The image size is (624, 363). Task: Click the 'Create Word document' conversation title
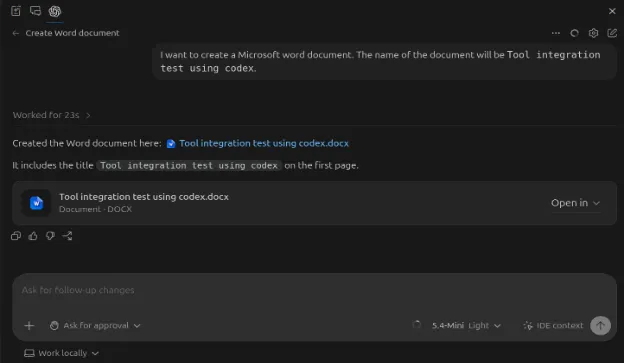[72, 33]
